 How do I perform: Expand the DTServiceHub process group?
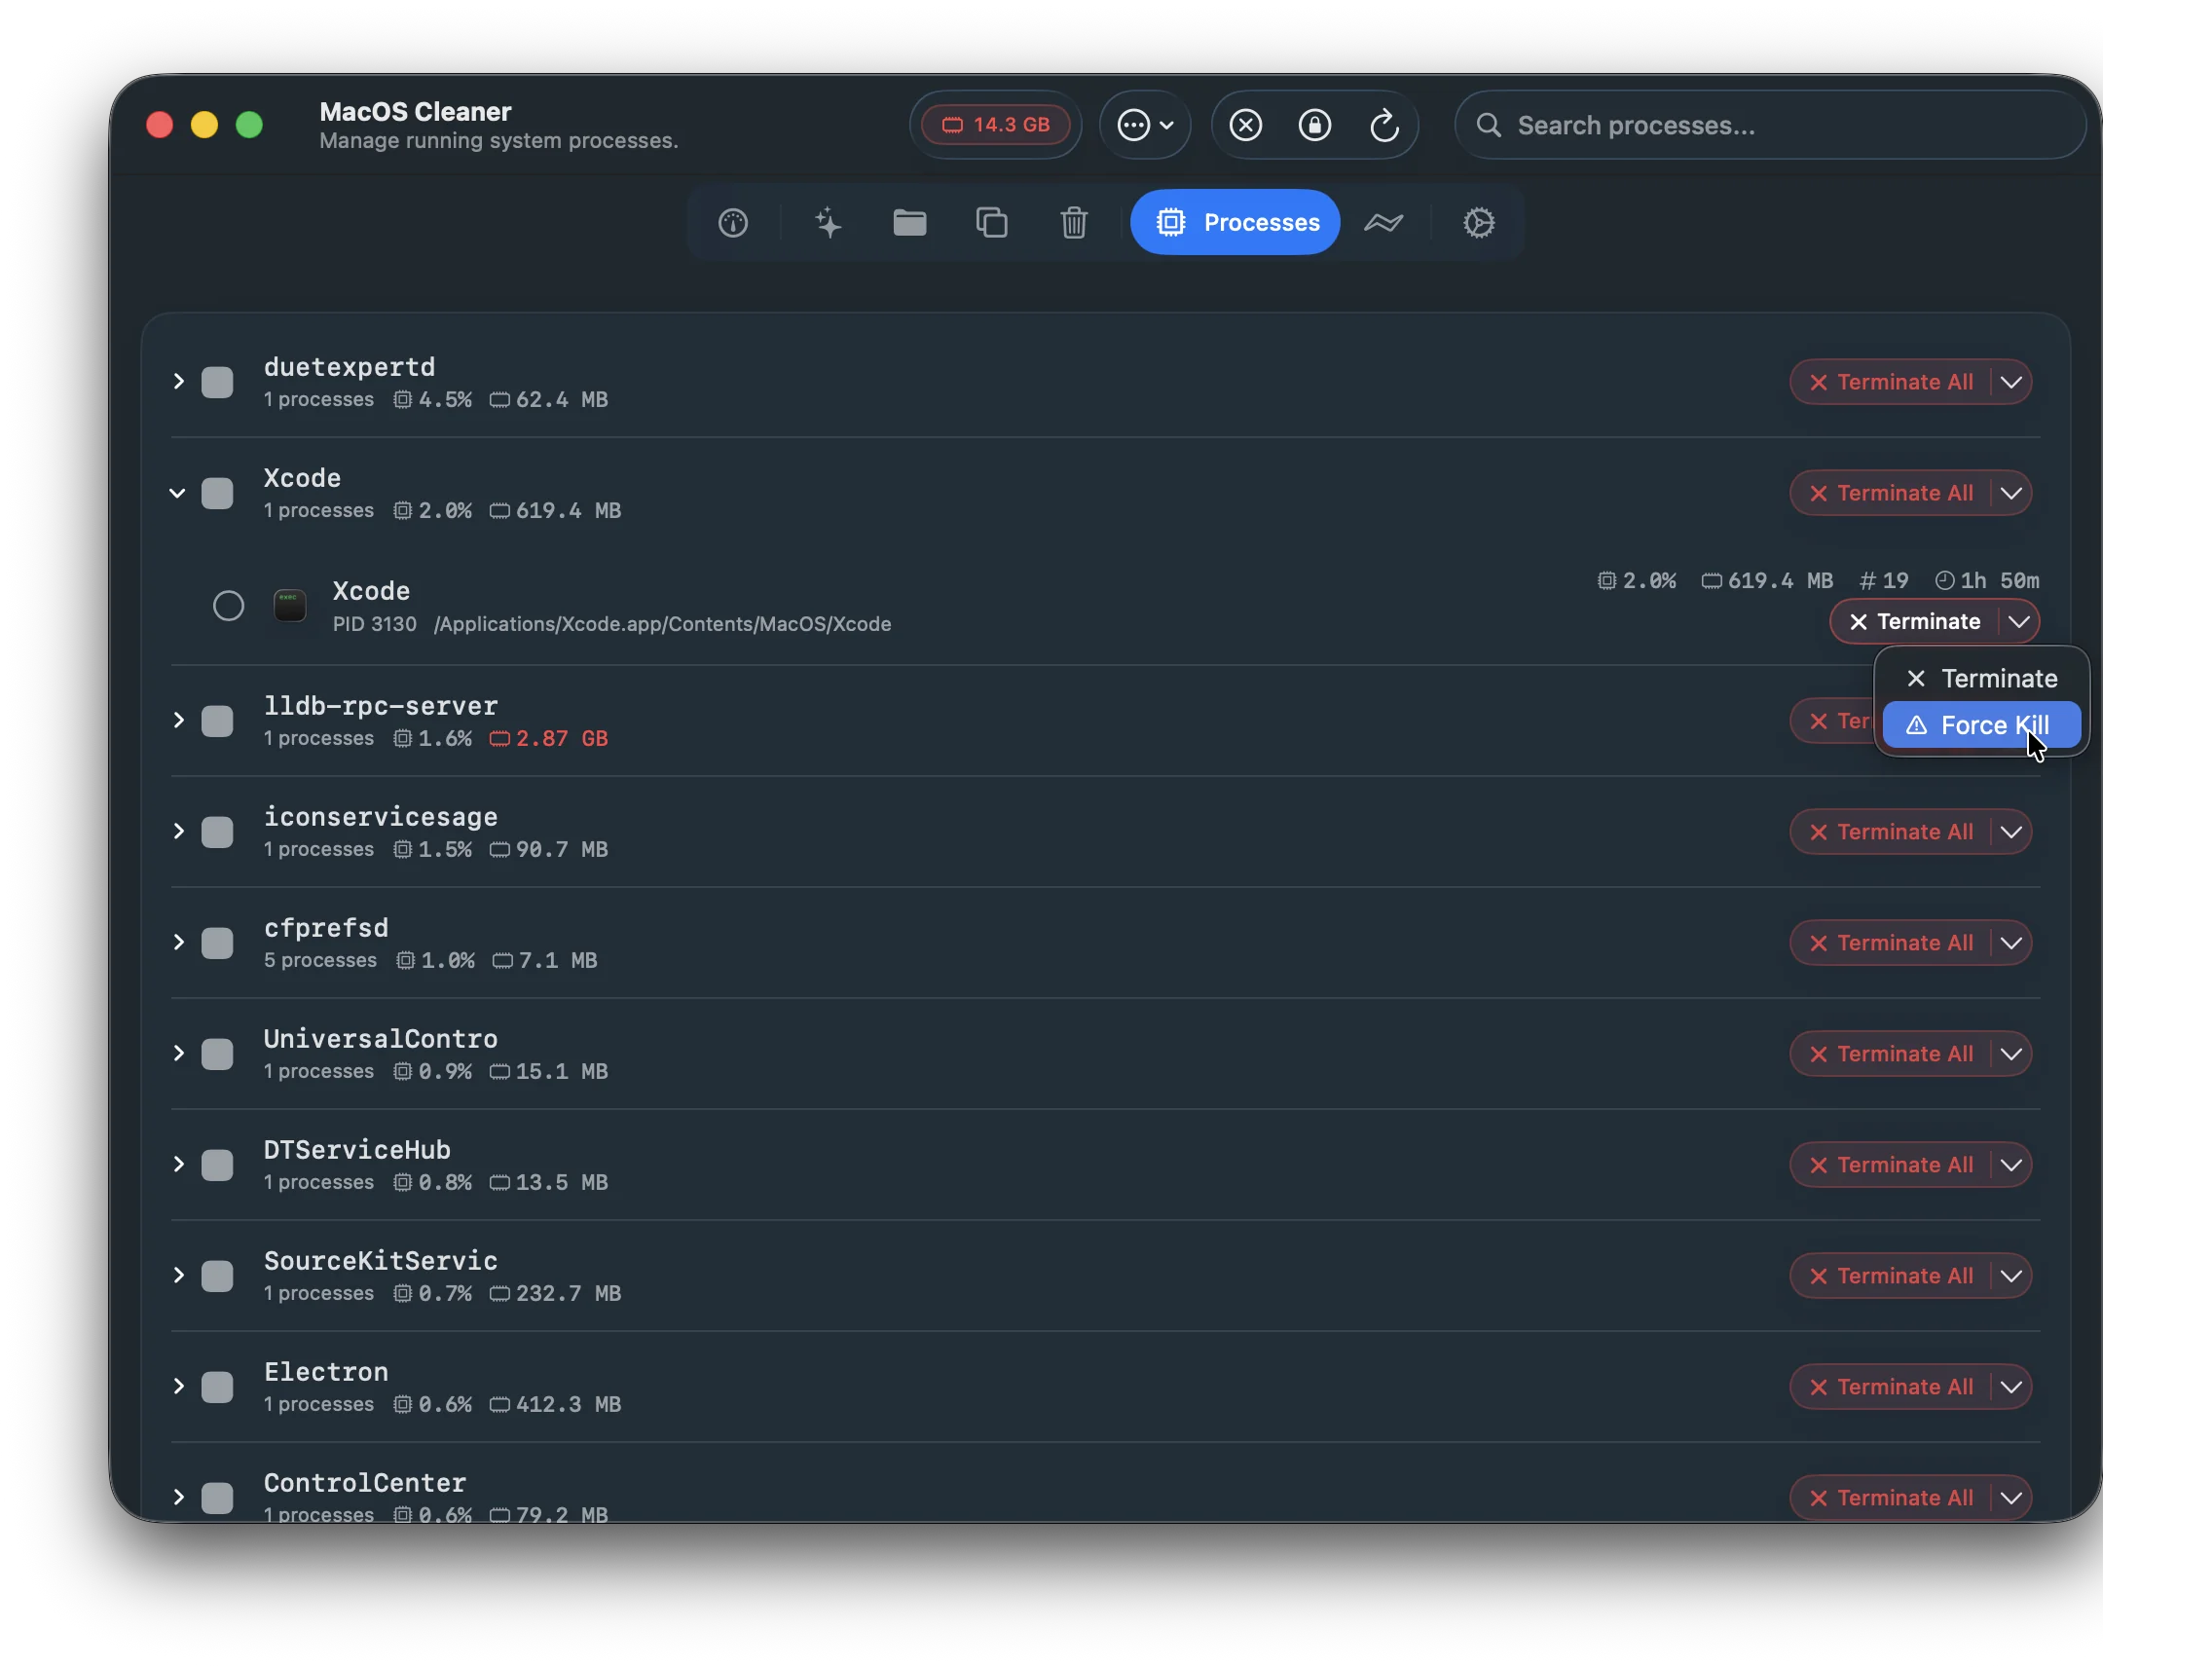[x=178, y=1165]
